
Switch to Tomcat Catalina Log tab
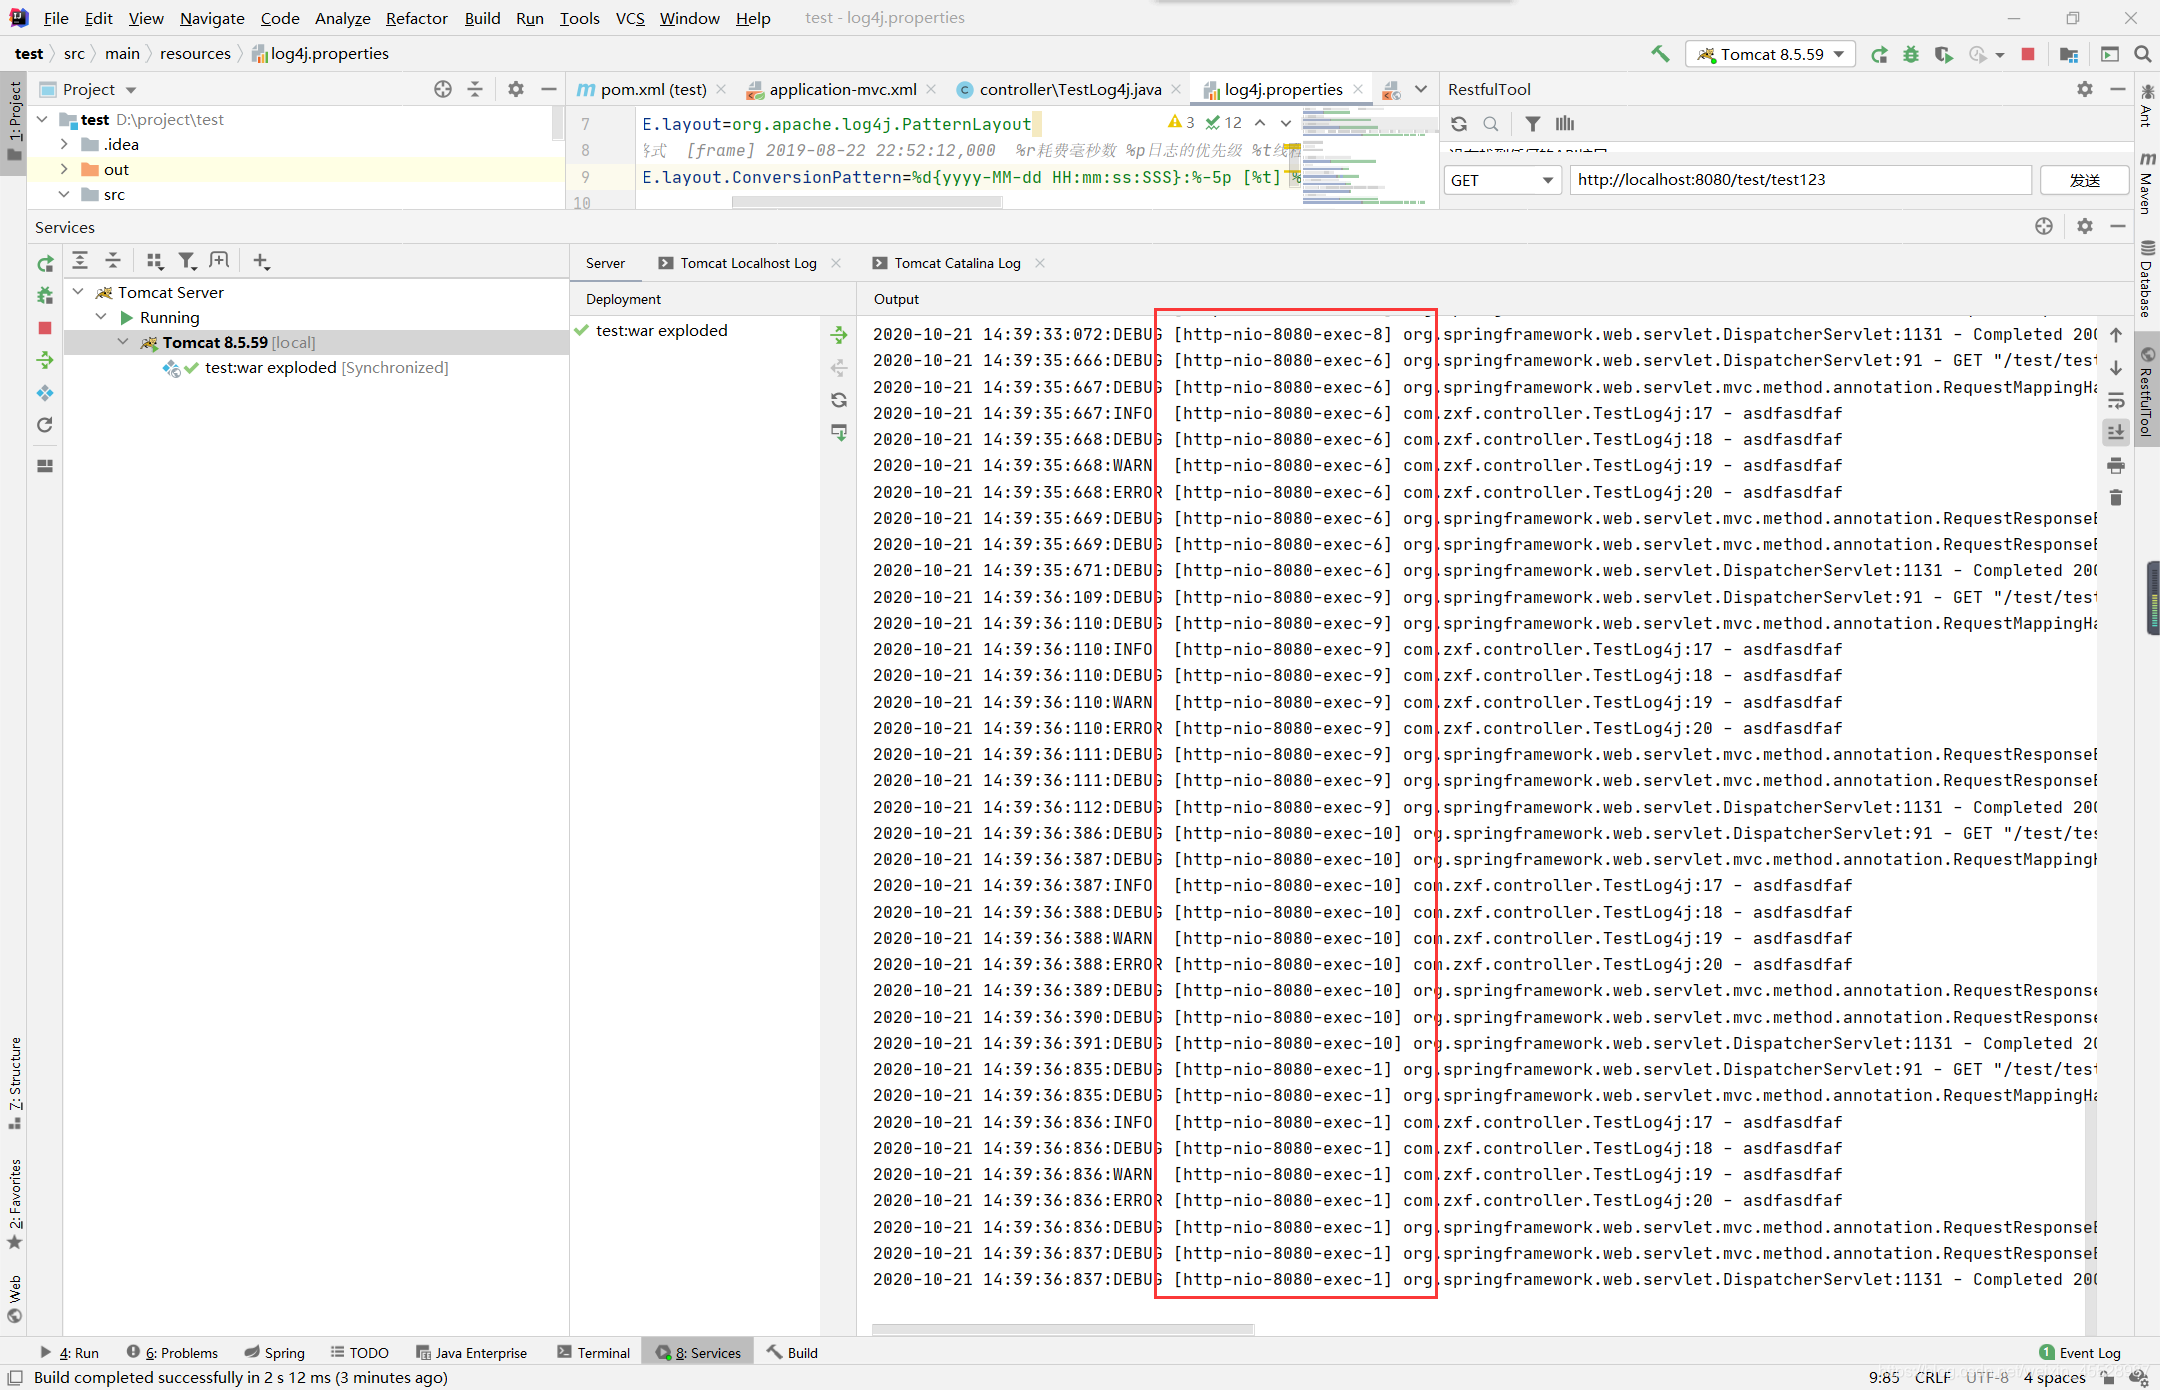pyautogui.click(x=957, y=263)
